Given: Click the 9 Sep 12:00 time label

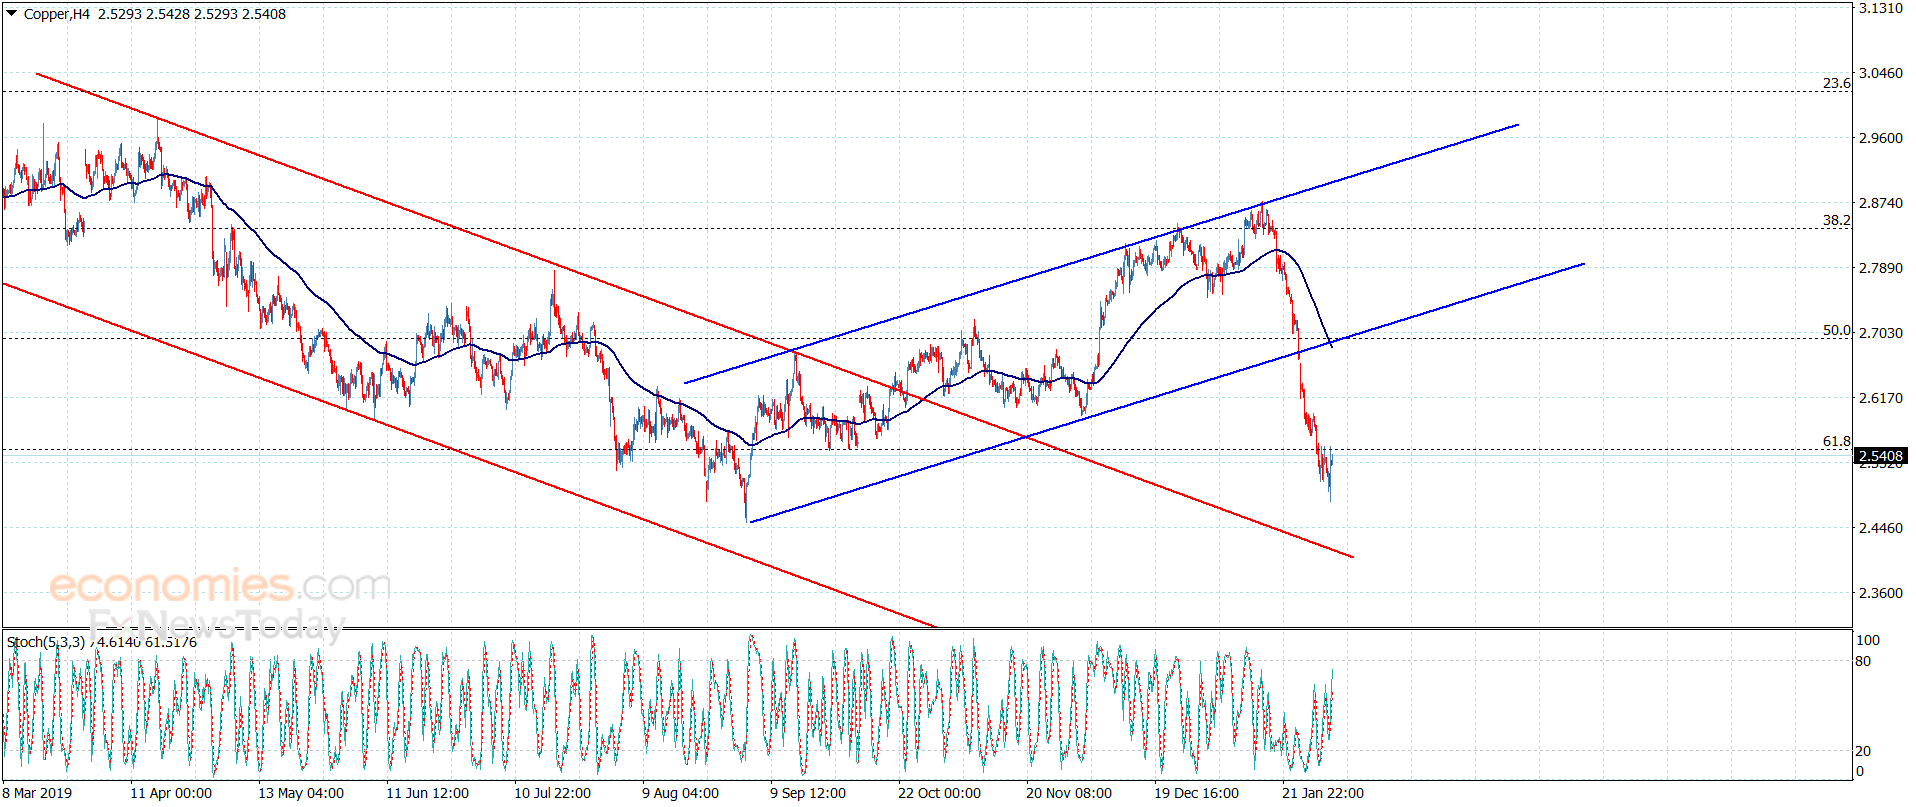Looking at the screenshot, I should 808,793.
